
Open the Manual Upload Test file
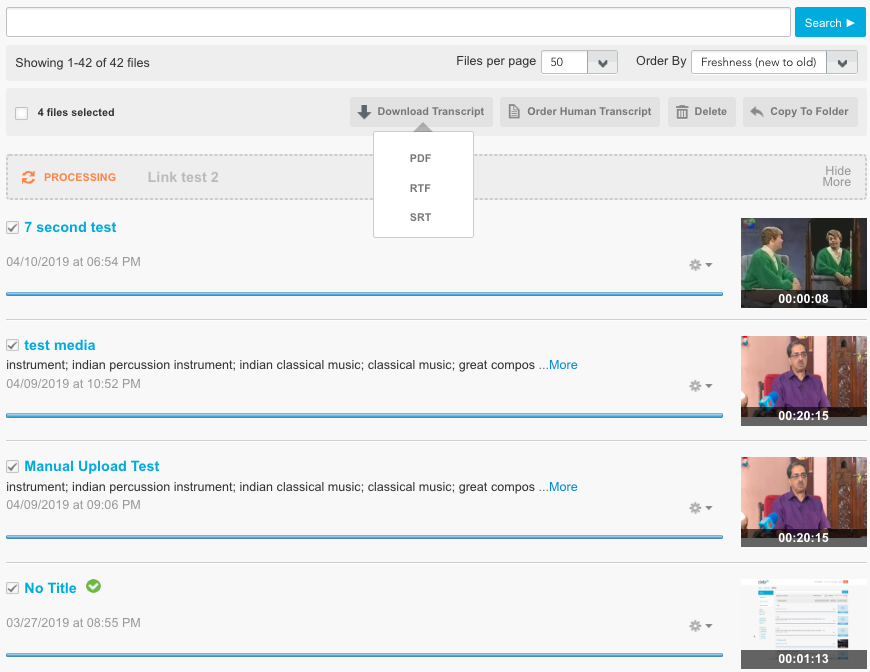point(92,466)
